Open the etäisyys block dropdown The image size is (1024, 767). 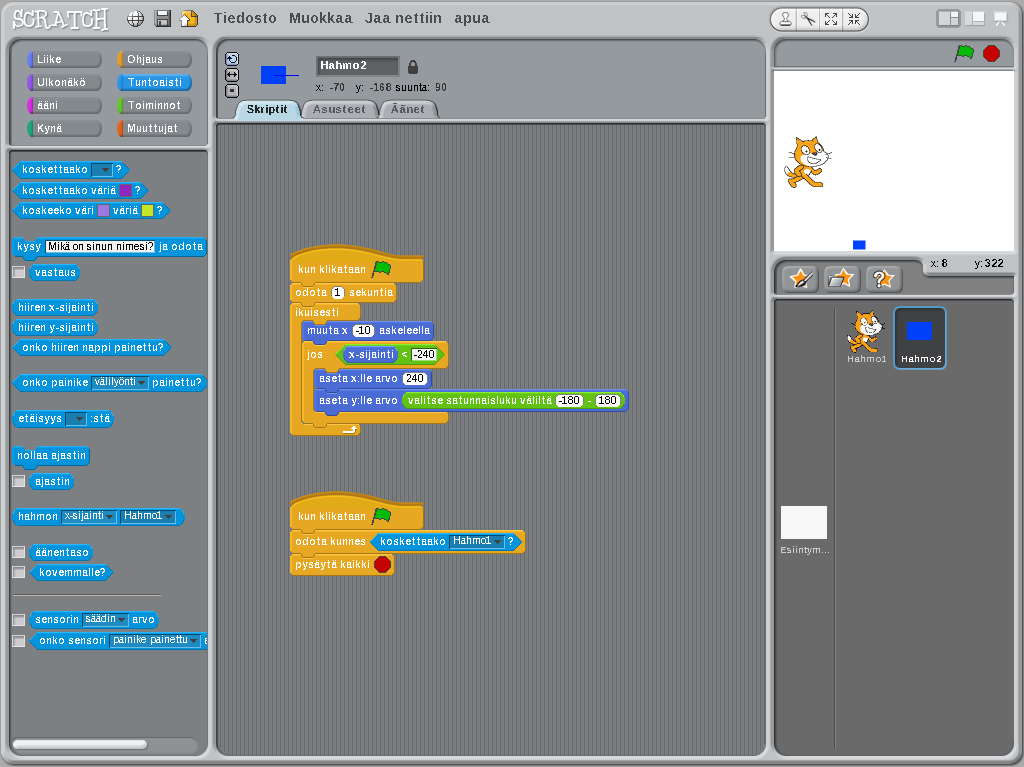(x=76, y=419)
